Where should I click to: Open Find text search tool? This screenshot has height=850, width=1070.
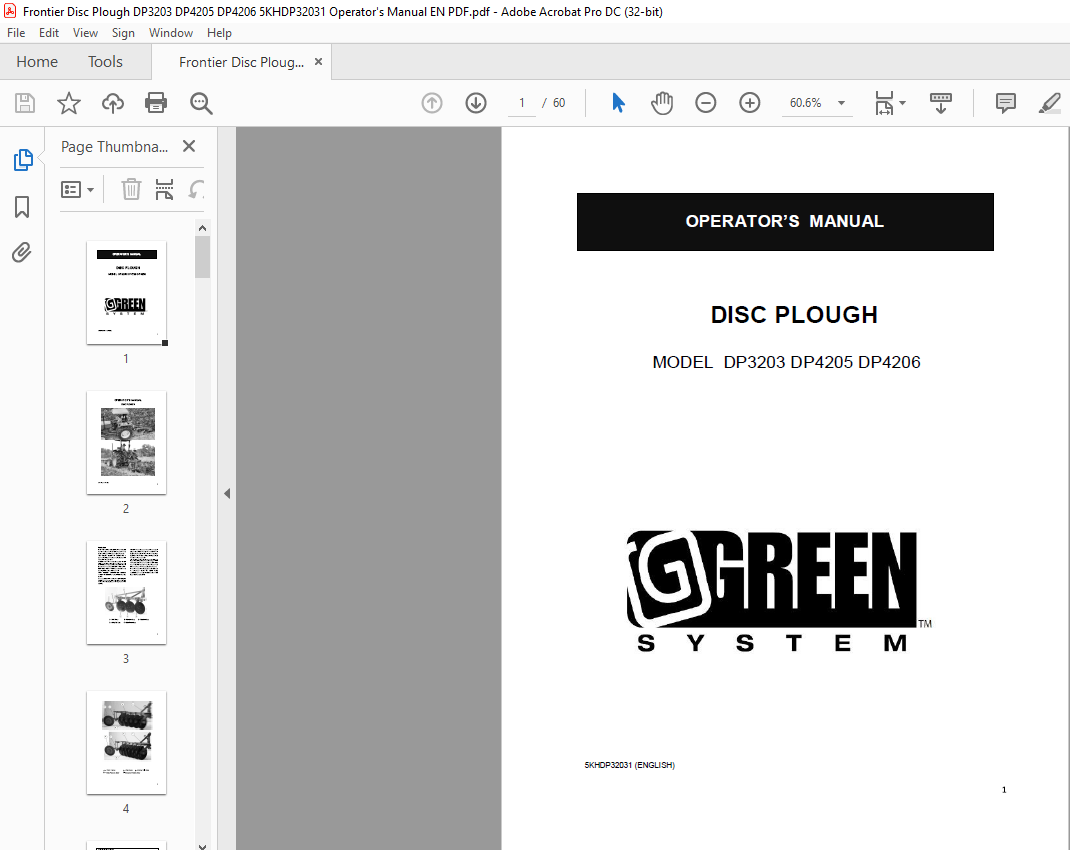[x=201, y=103]
